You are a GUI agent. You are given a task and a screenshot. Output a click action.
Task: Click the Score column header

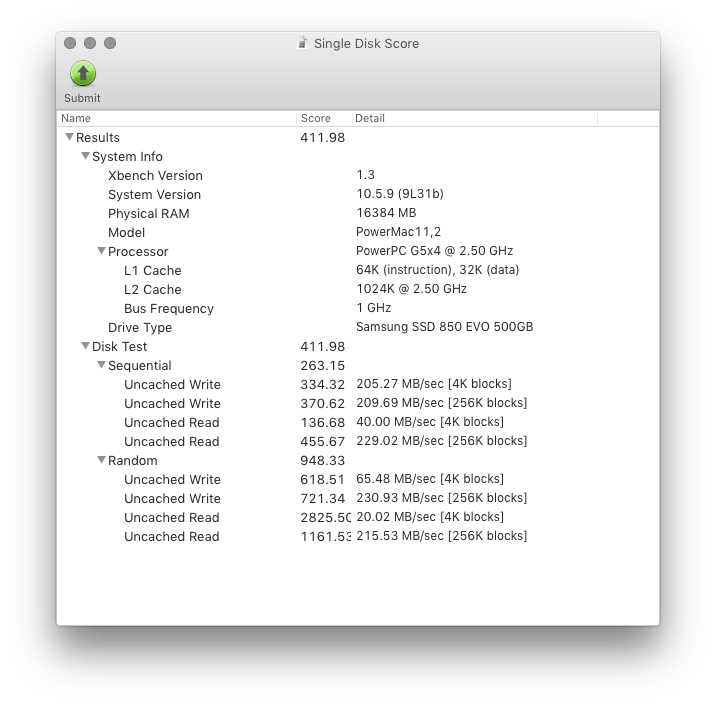coord(325,118)
